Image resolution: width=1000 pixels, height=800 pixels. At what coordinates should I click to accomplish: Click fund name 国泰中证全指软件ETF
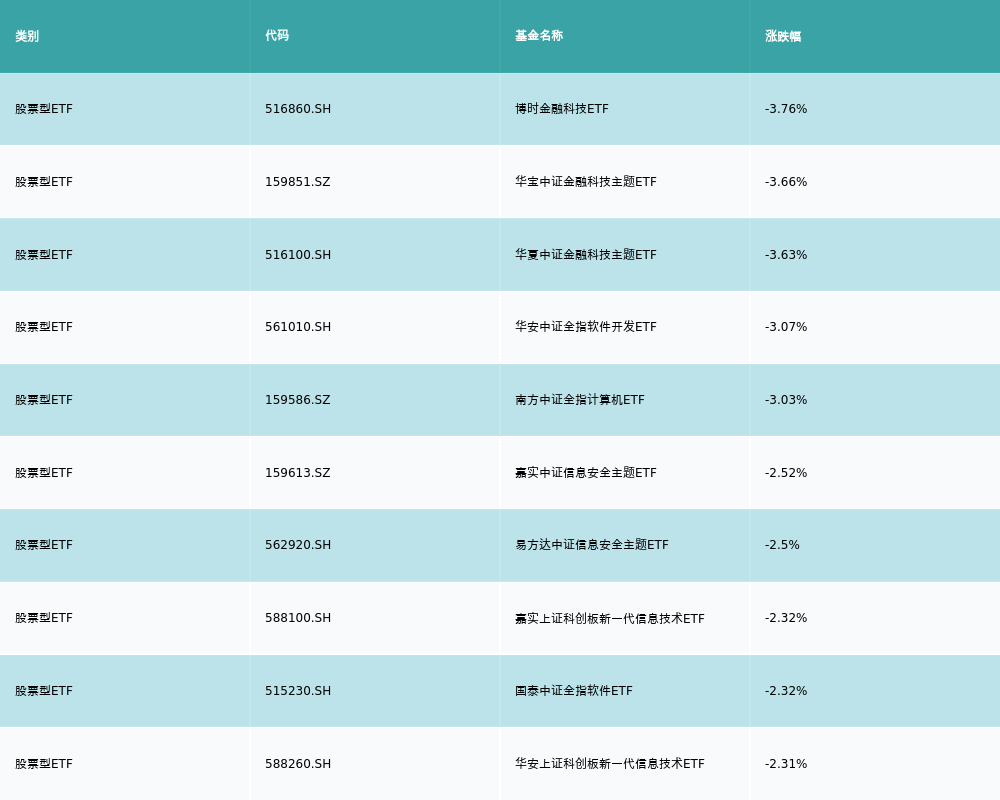574,691
